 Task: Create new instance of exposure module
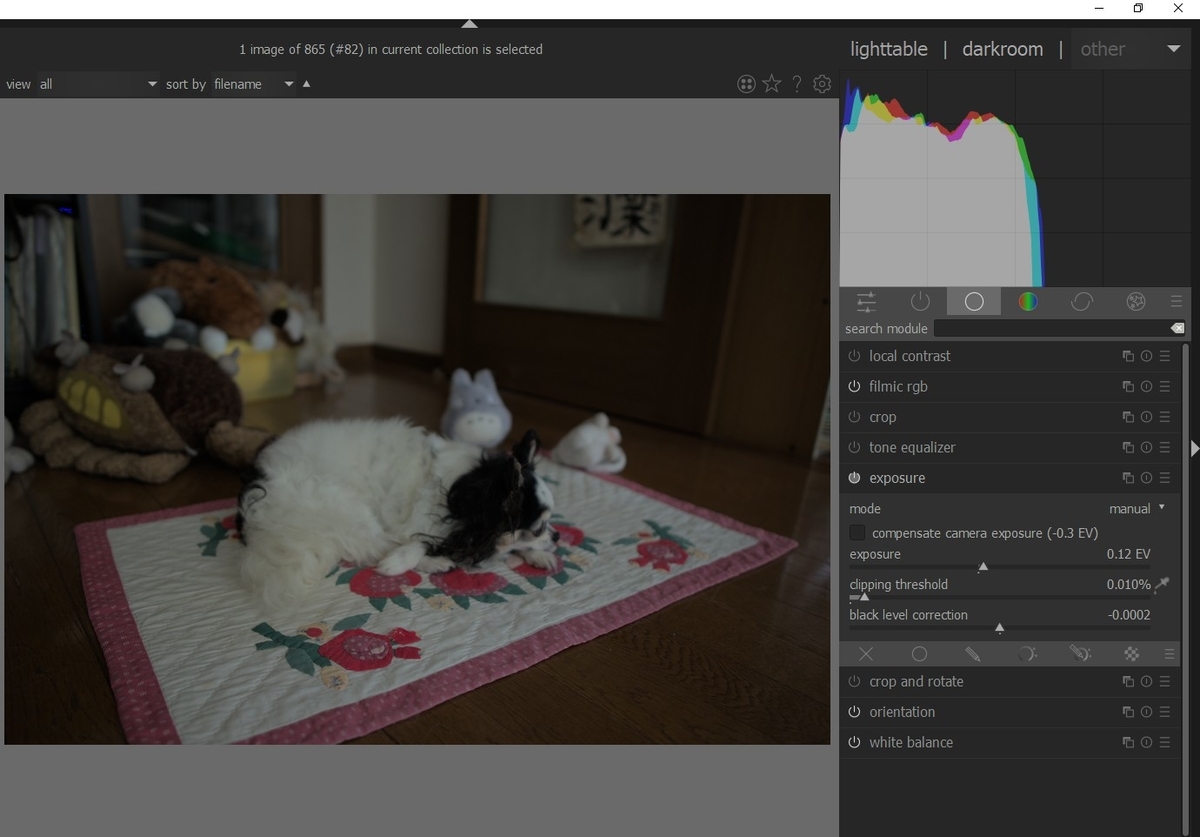pos(1128,478)
